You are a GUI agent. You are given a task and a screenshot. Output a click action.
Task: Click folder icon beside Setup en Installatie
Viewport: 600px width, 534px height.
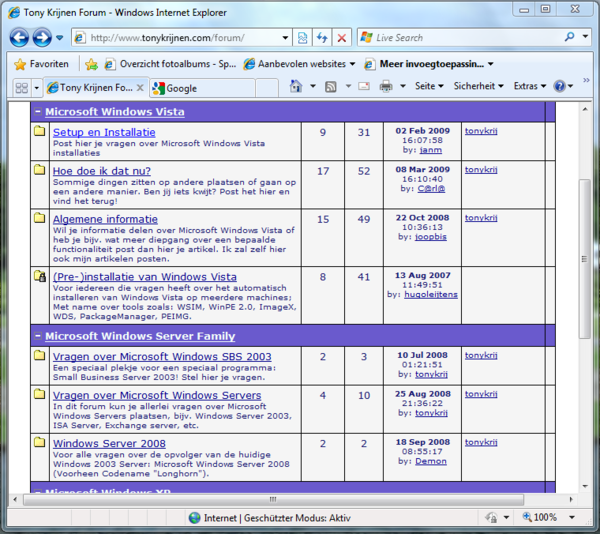click(x=39, y=131)
